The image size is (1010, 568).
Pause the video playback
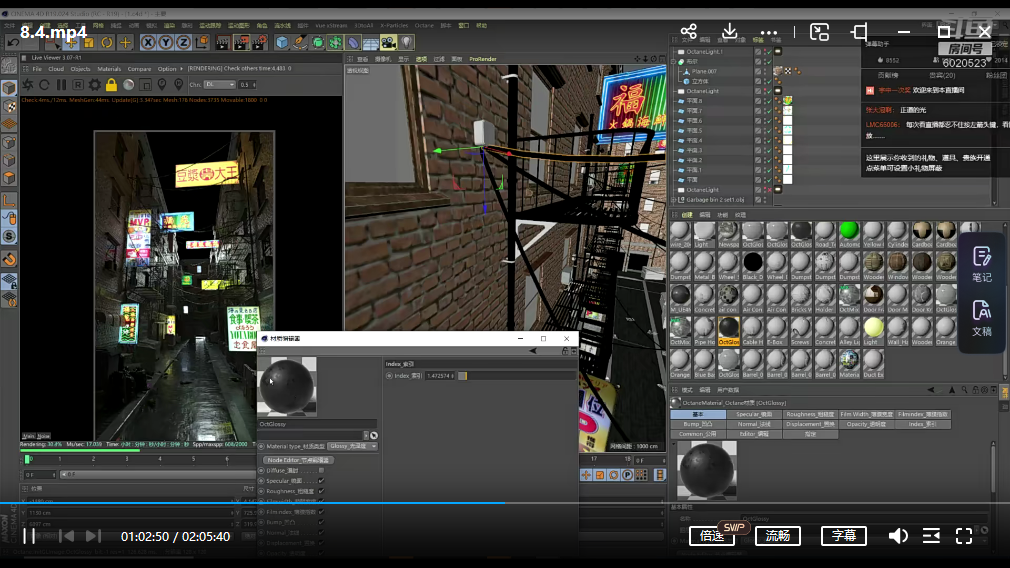(x=29, y=536)
